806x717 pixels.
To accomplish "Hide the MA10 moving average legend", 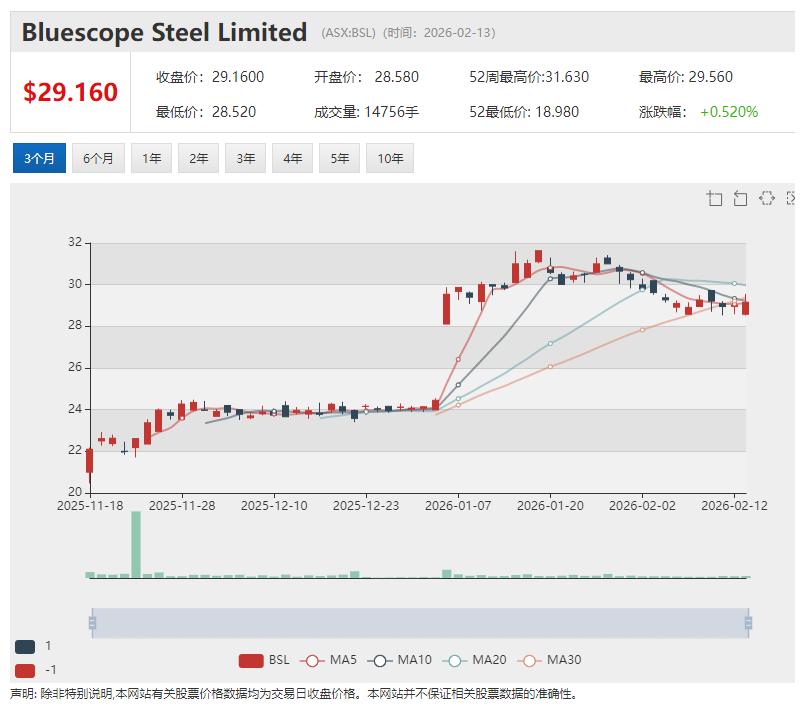I will (399, 660).
